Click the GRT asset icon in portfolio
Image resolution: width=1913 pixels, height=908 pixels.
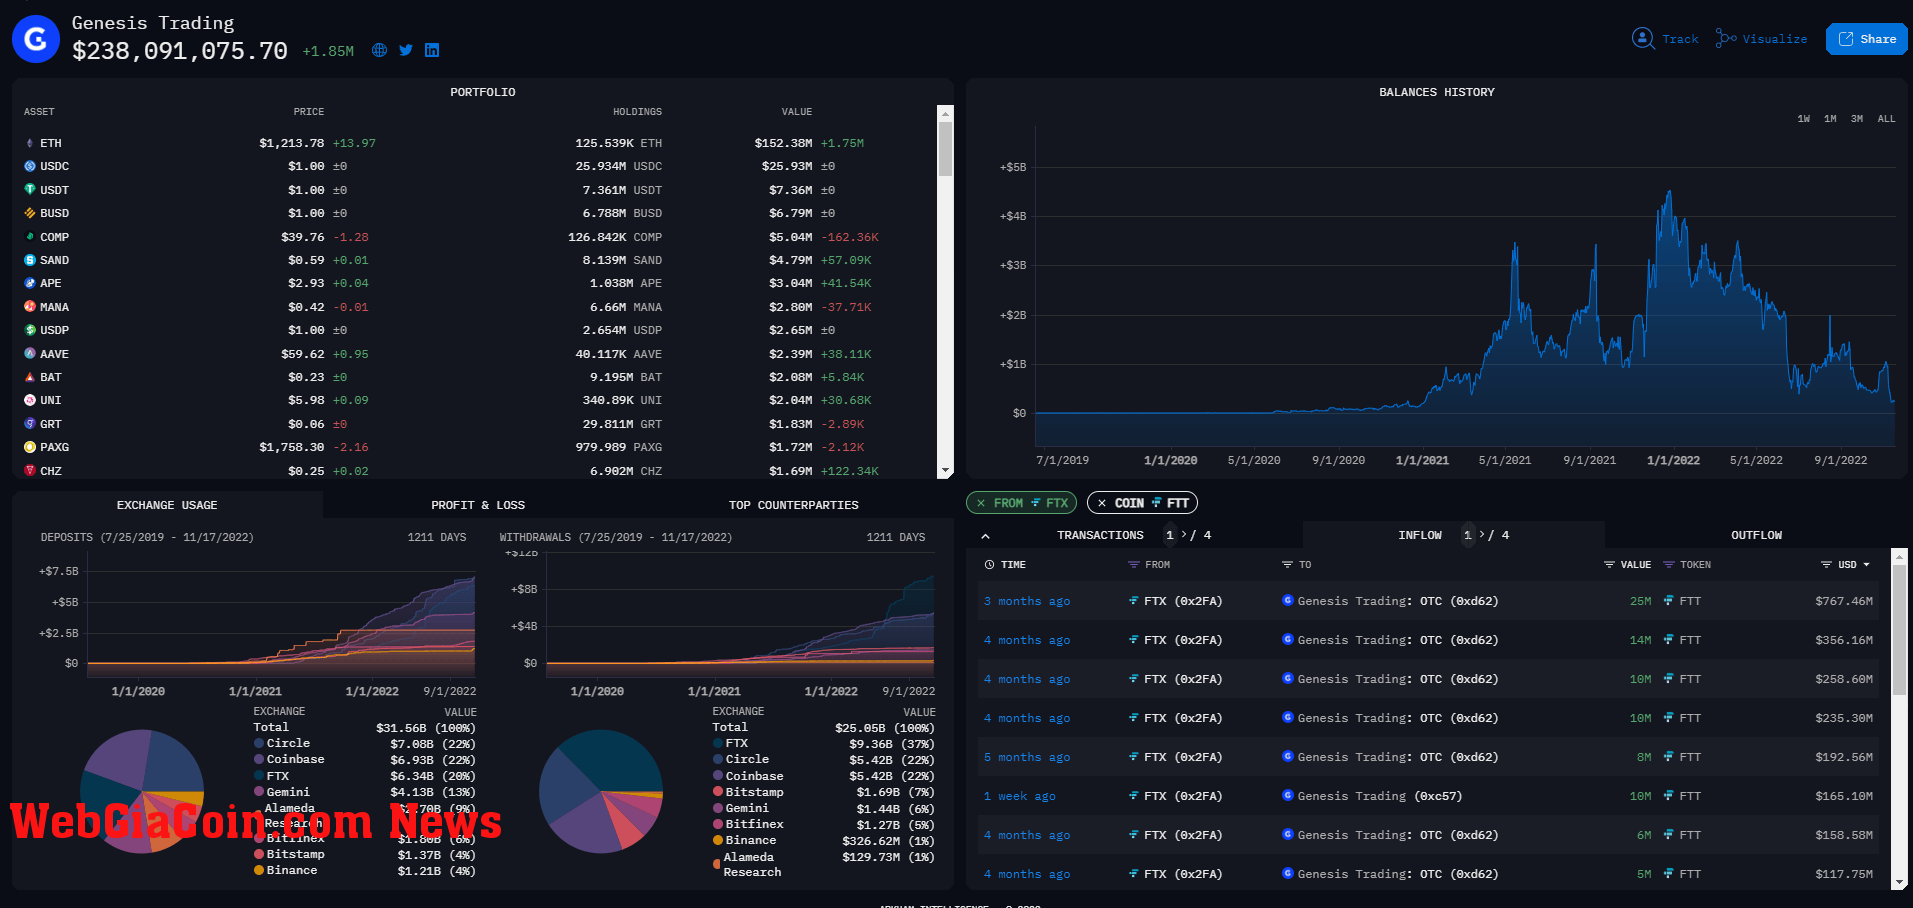pyautogui.click(x=30, y=424)
